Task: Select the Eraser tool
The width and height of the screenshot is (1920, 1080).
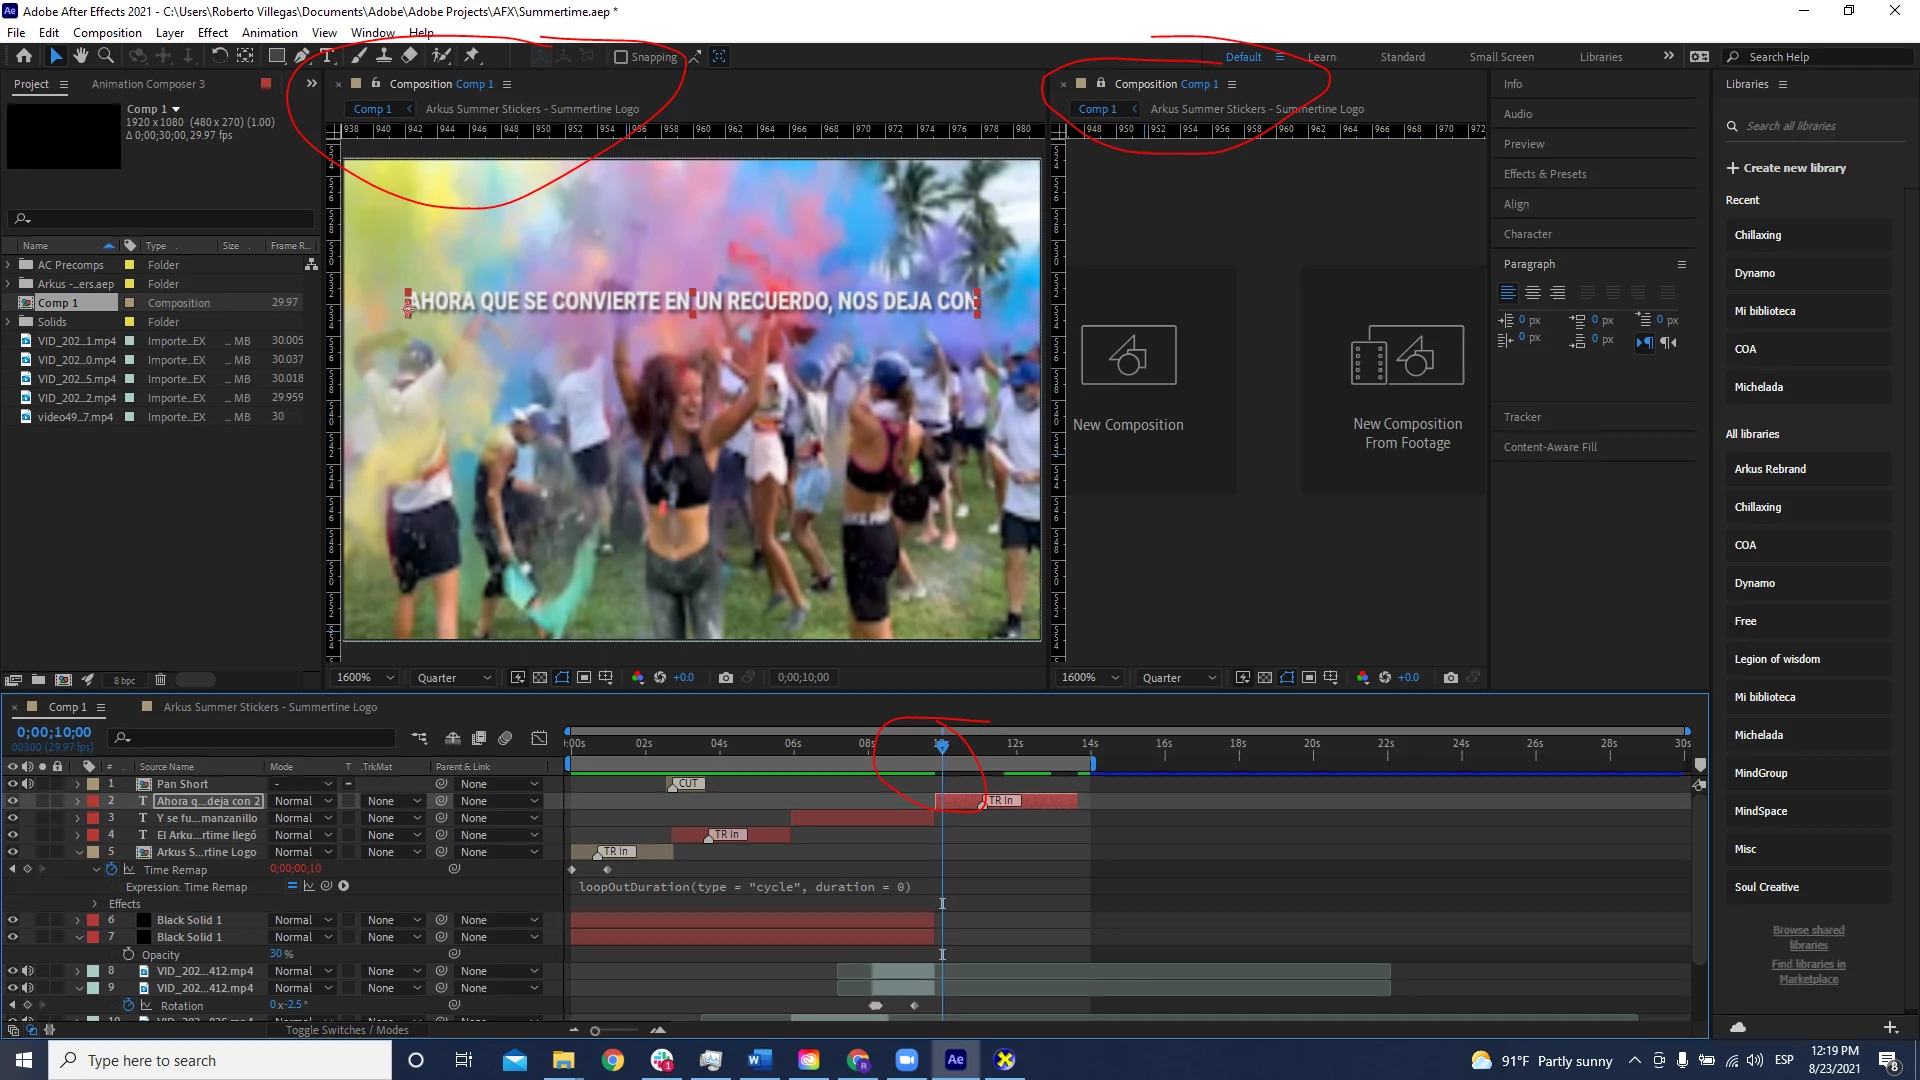Action: (410, 56)
